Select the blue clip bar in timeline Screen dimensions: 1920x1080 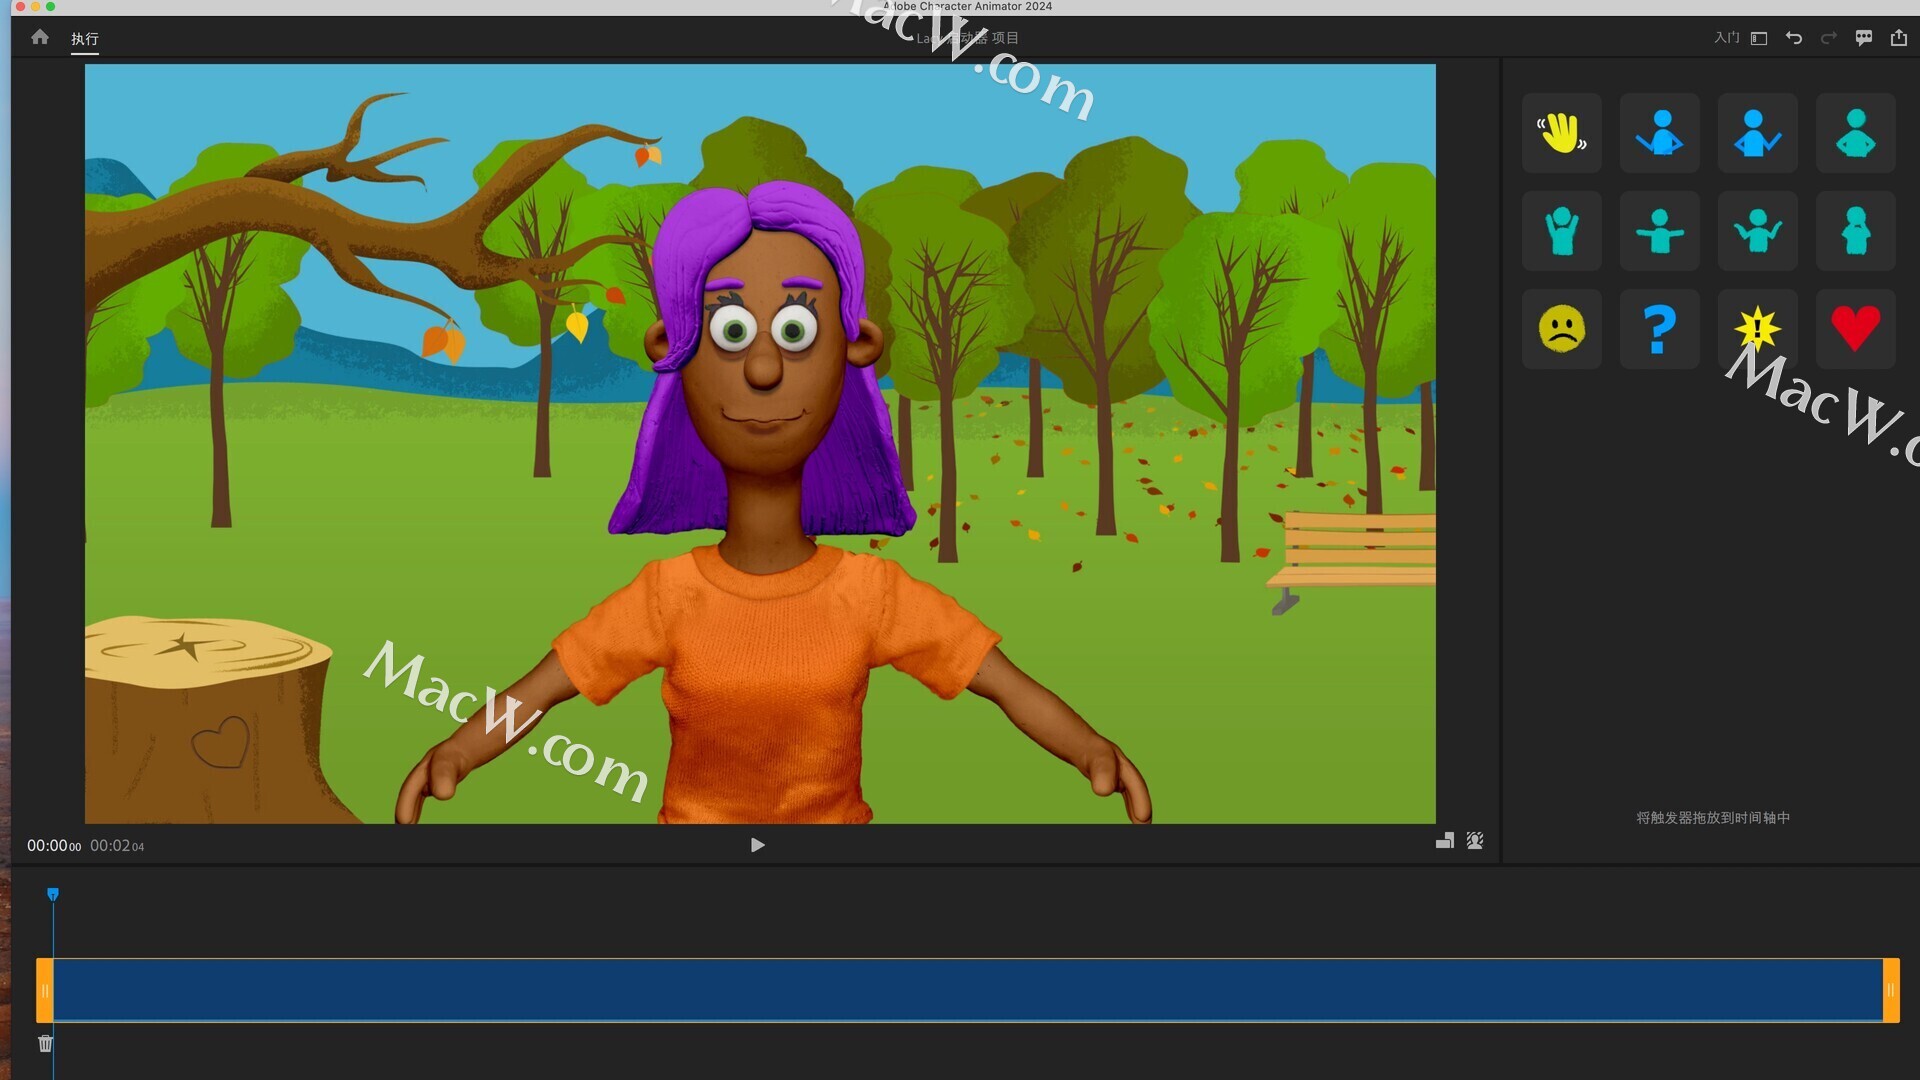click(968, 991)
